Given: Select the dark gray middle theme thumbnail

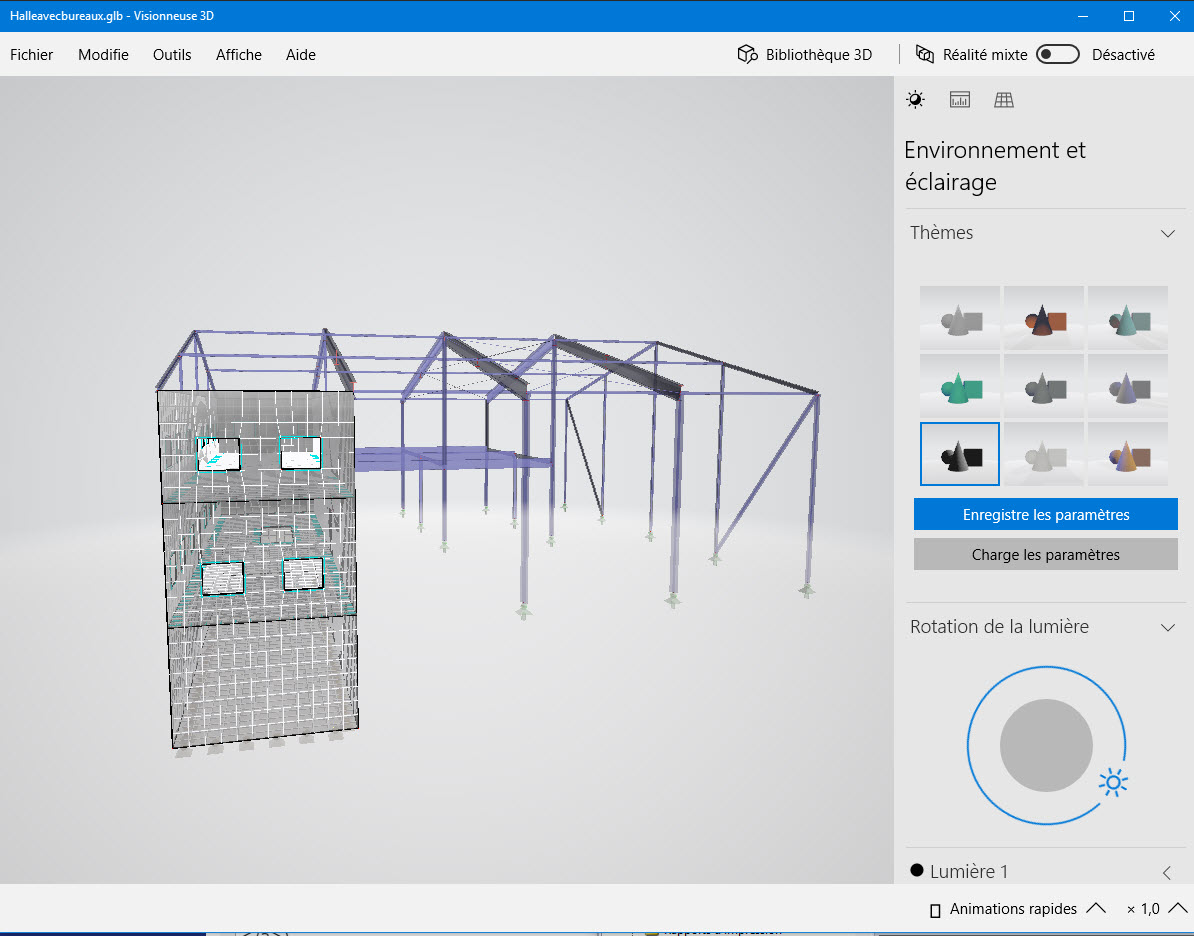Looking at the screenshot, I should tap(1044, 385).
